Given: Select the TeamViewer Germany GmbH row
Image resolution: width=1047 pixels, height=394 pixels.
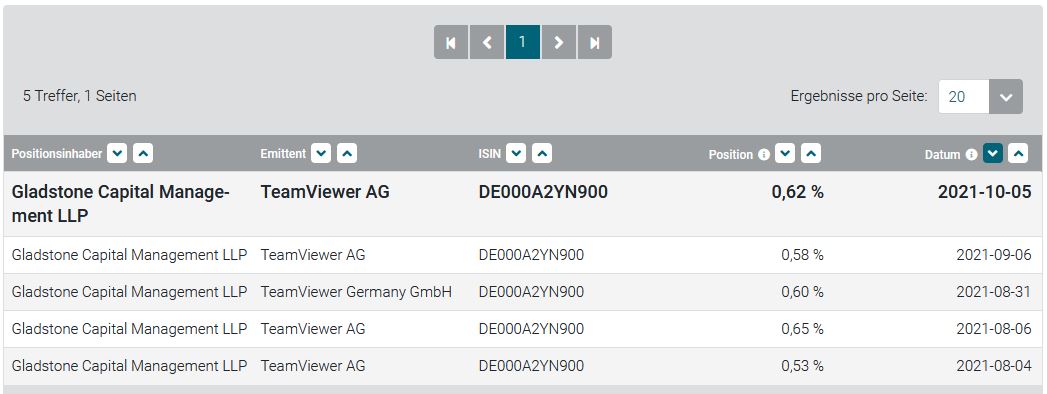Looking at the screenshot, I should click(523, 292).
